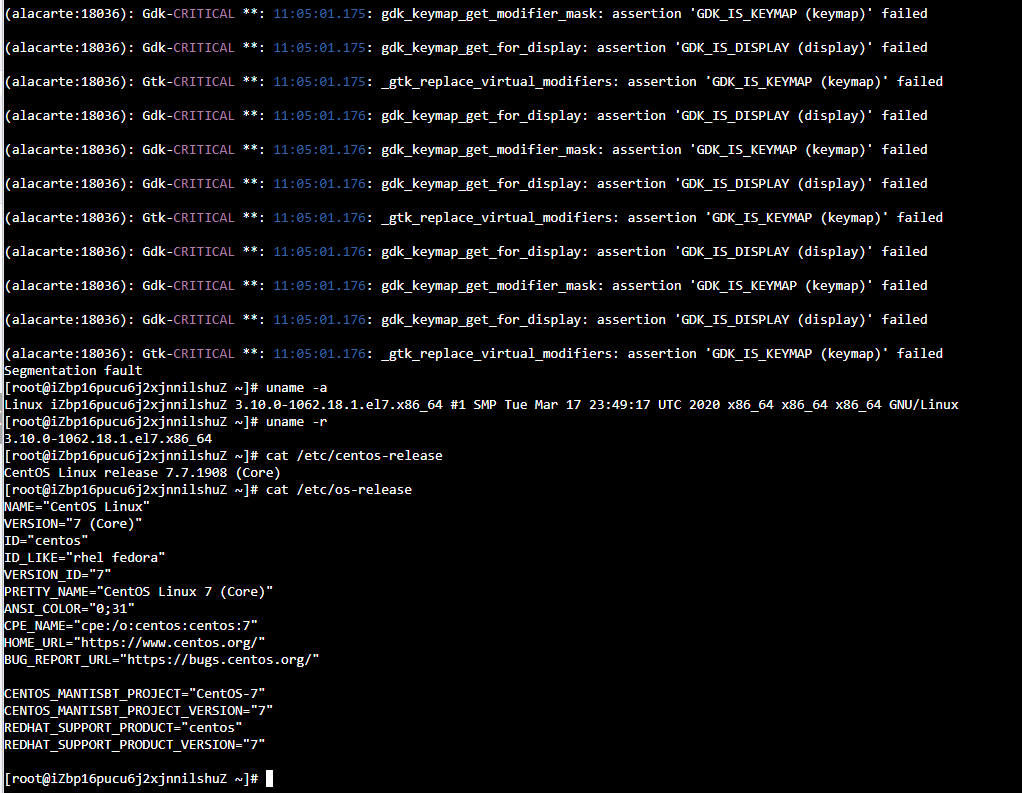Click the block cursor at the last prompt
Viewport: 1022px width, 793px height.
tap(269, 779)
